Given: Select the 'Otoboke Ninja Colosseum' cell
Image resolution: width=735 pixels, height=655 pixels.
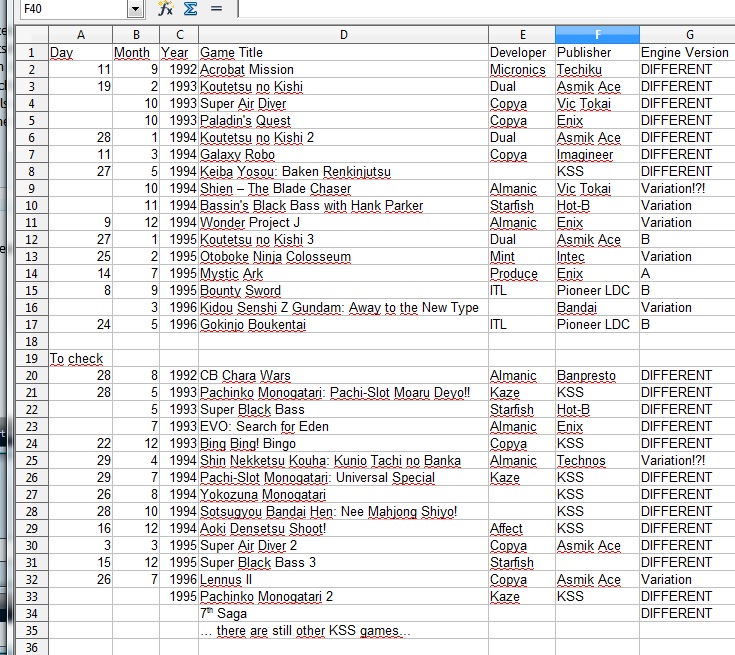Looking at the screenshot, I should tap(344, 256).
